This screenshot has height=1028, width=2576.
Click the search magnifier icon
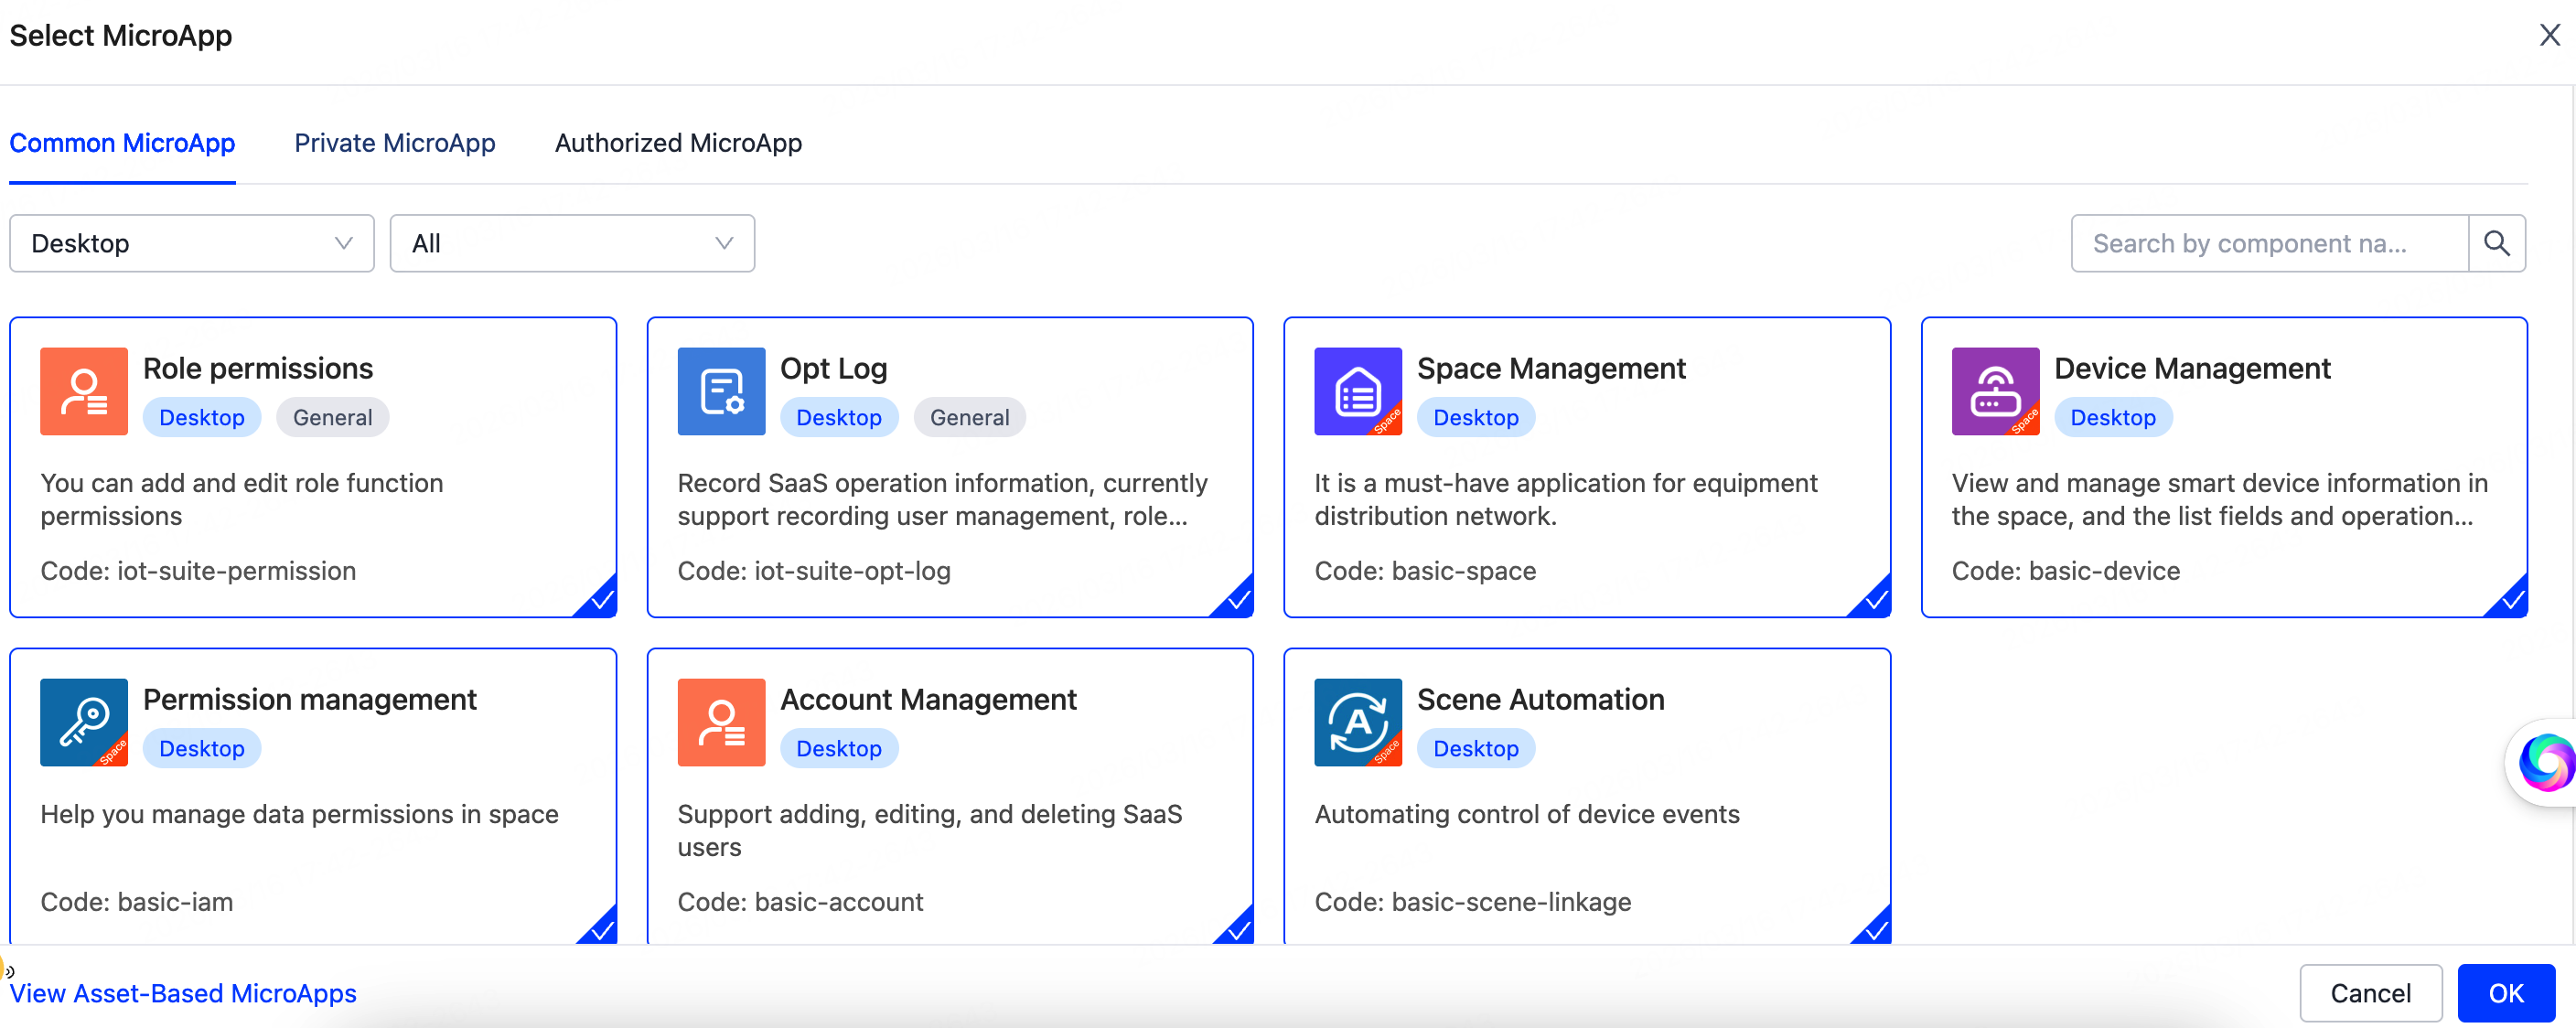point(2497,243)
